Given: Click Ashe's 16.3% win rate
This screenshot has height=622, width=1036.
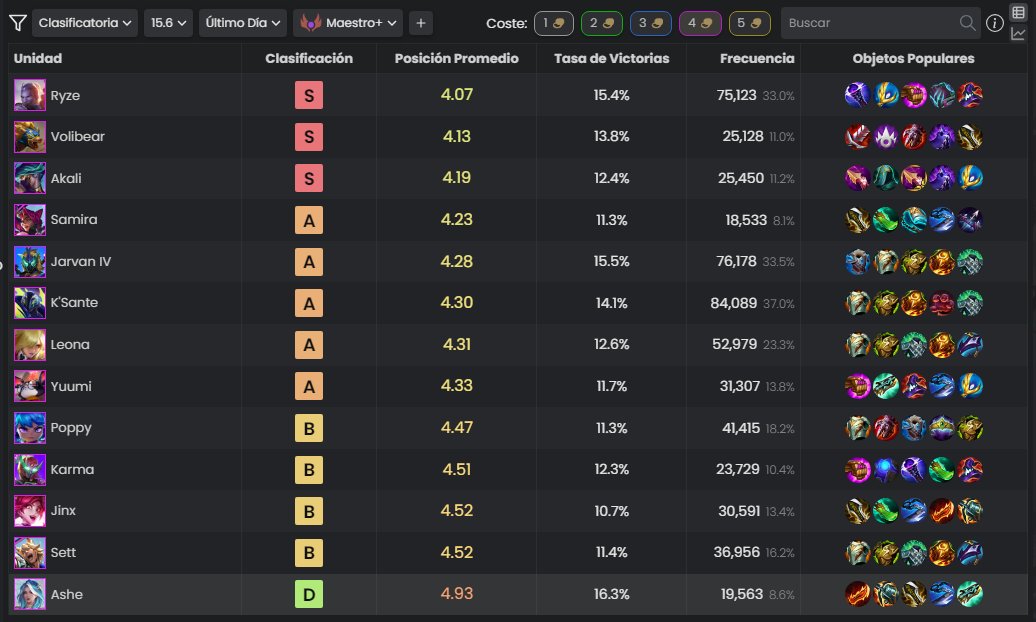Looking at the screenshot, I should [611, 594].
